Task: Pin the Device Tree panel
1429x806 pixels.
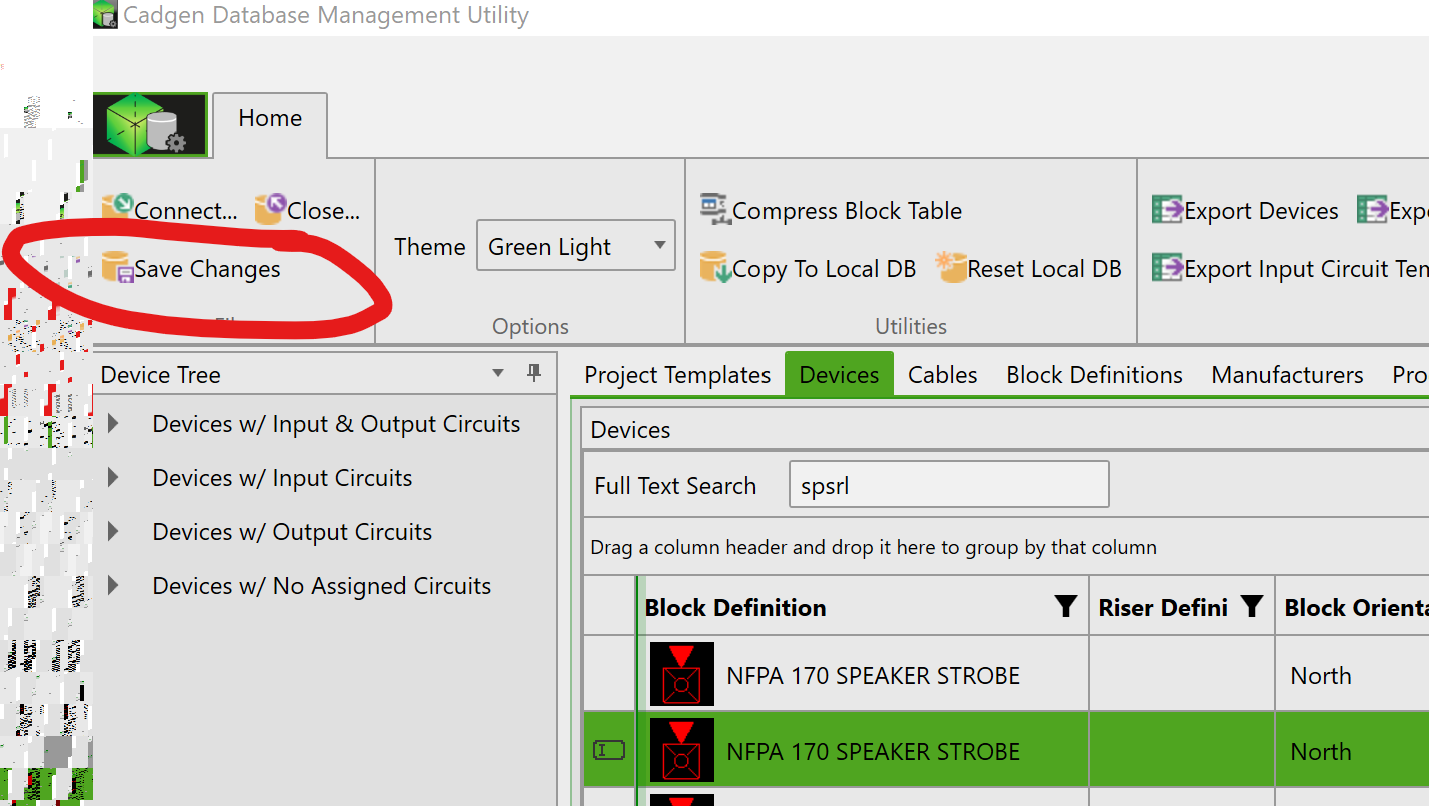Action: pos(534,373)
